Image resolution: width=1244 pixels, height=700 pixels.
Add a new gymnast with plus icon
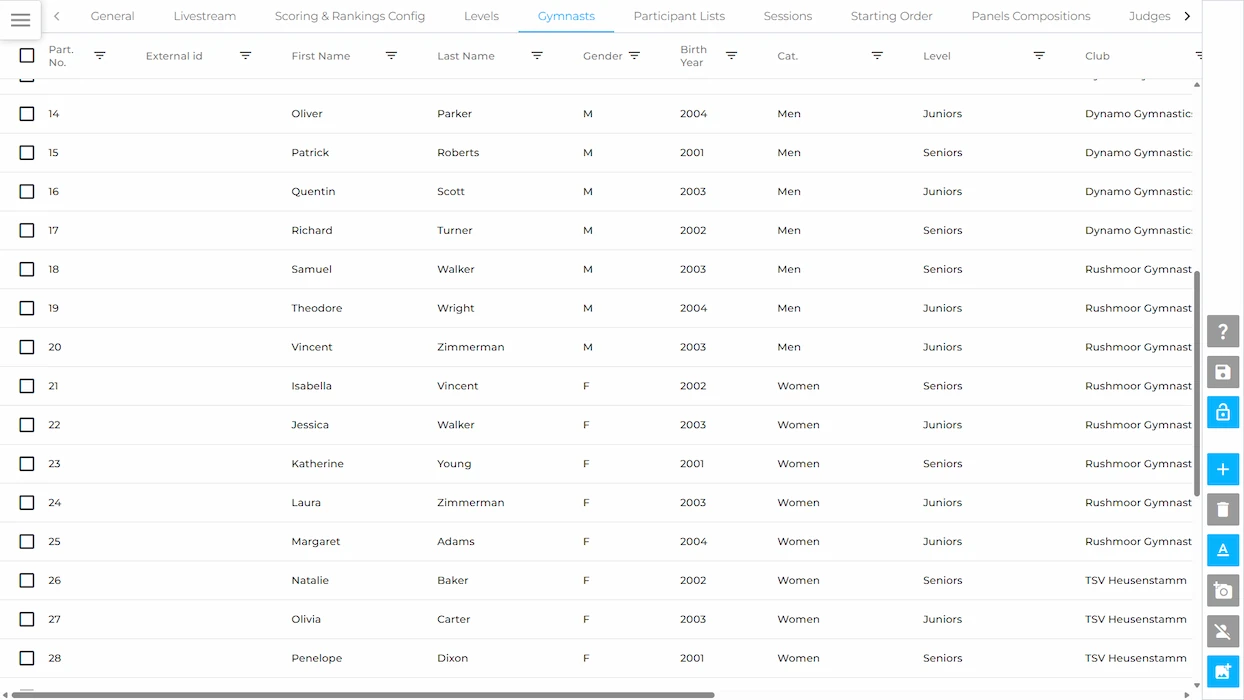(1223, 470)
